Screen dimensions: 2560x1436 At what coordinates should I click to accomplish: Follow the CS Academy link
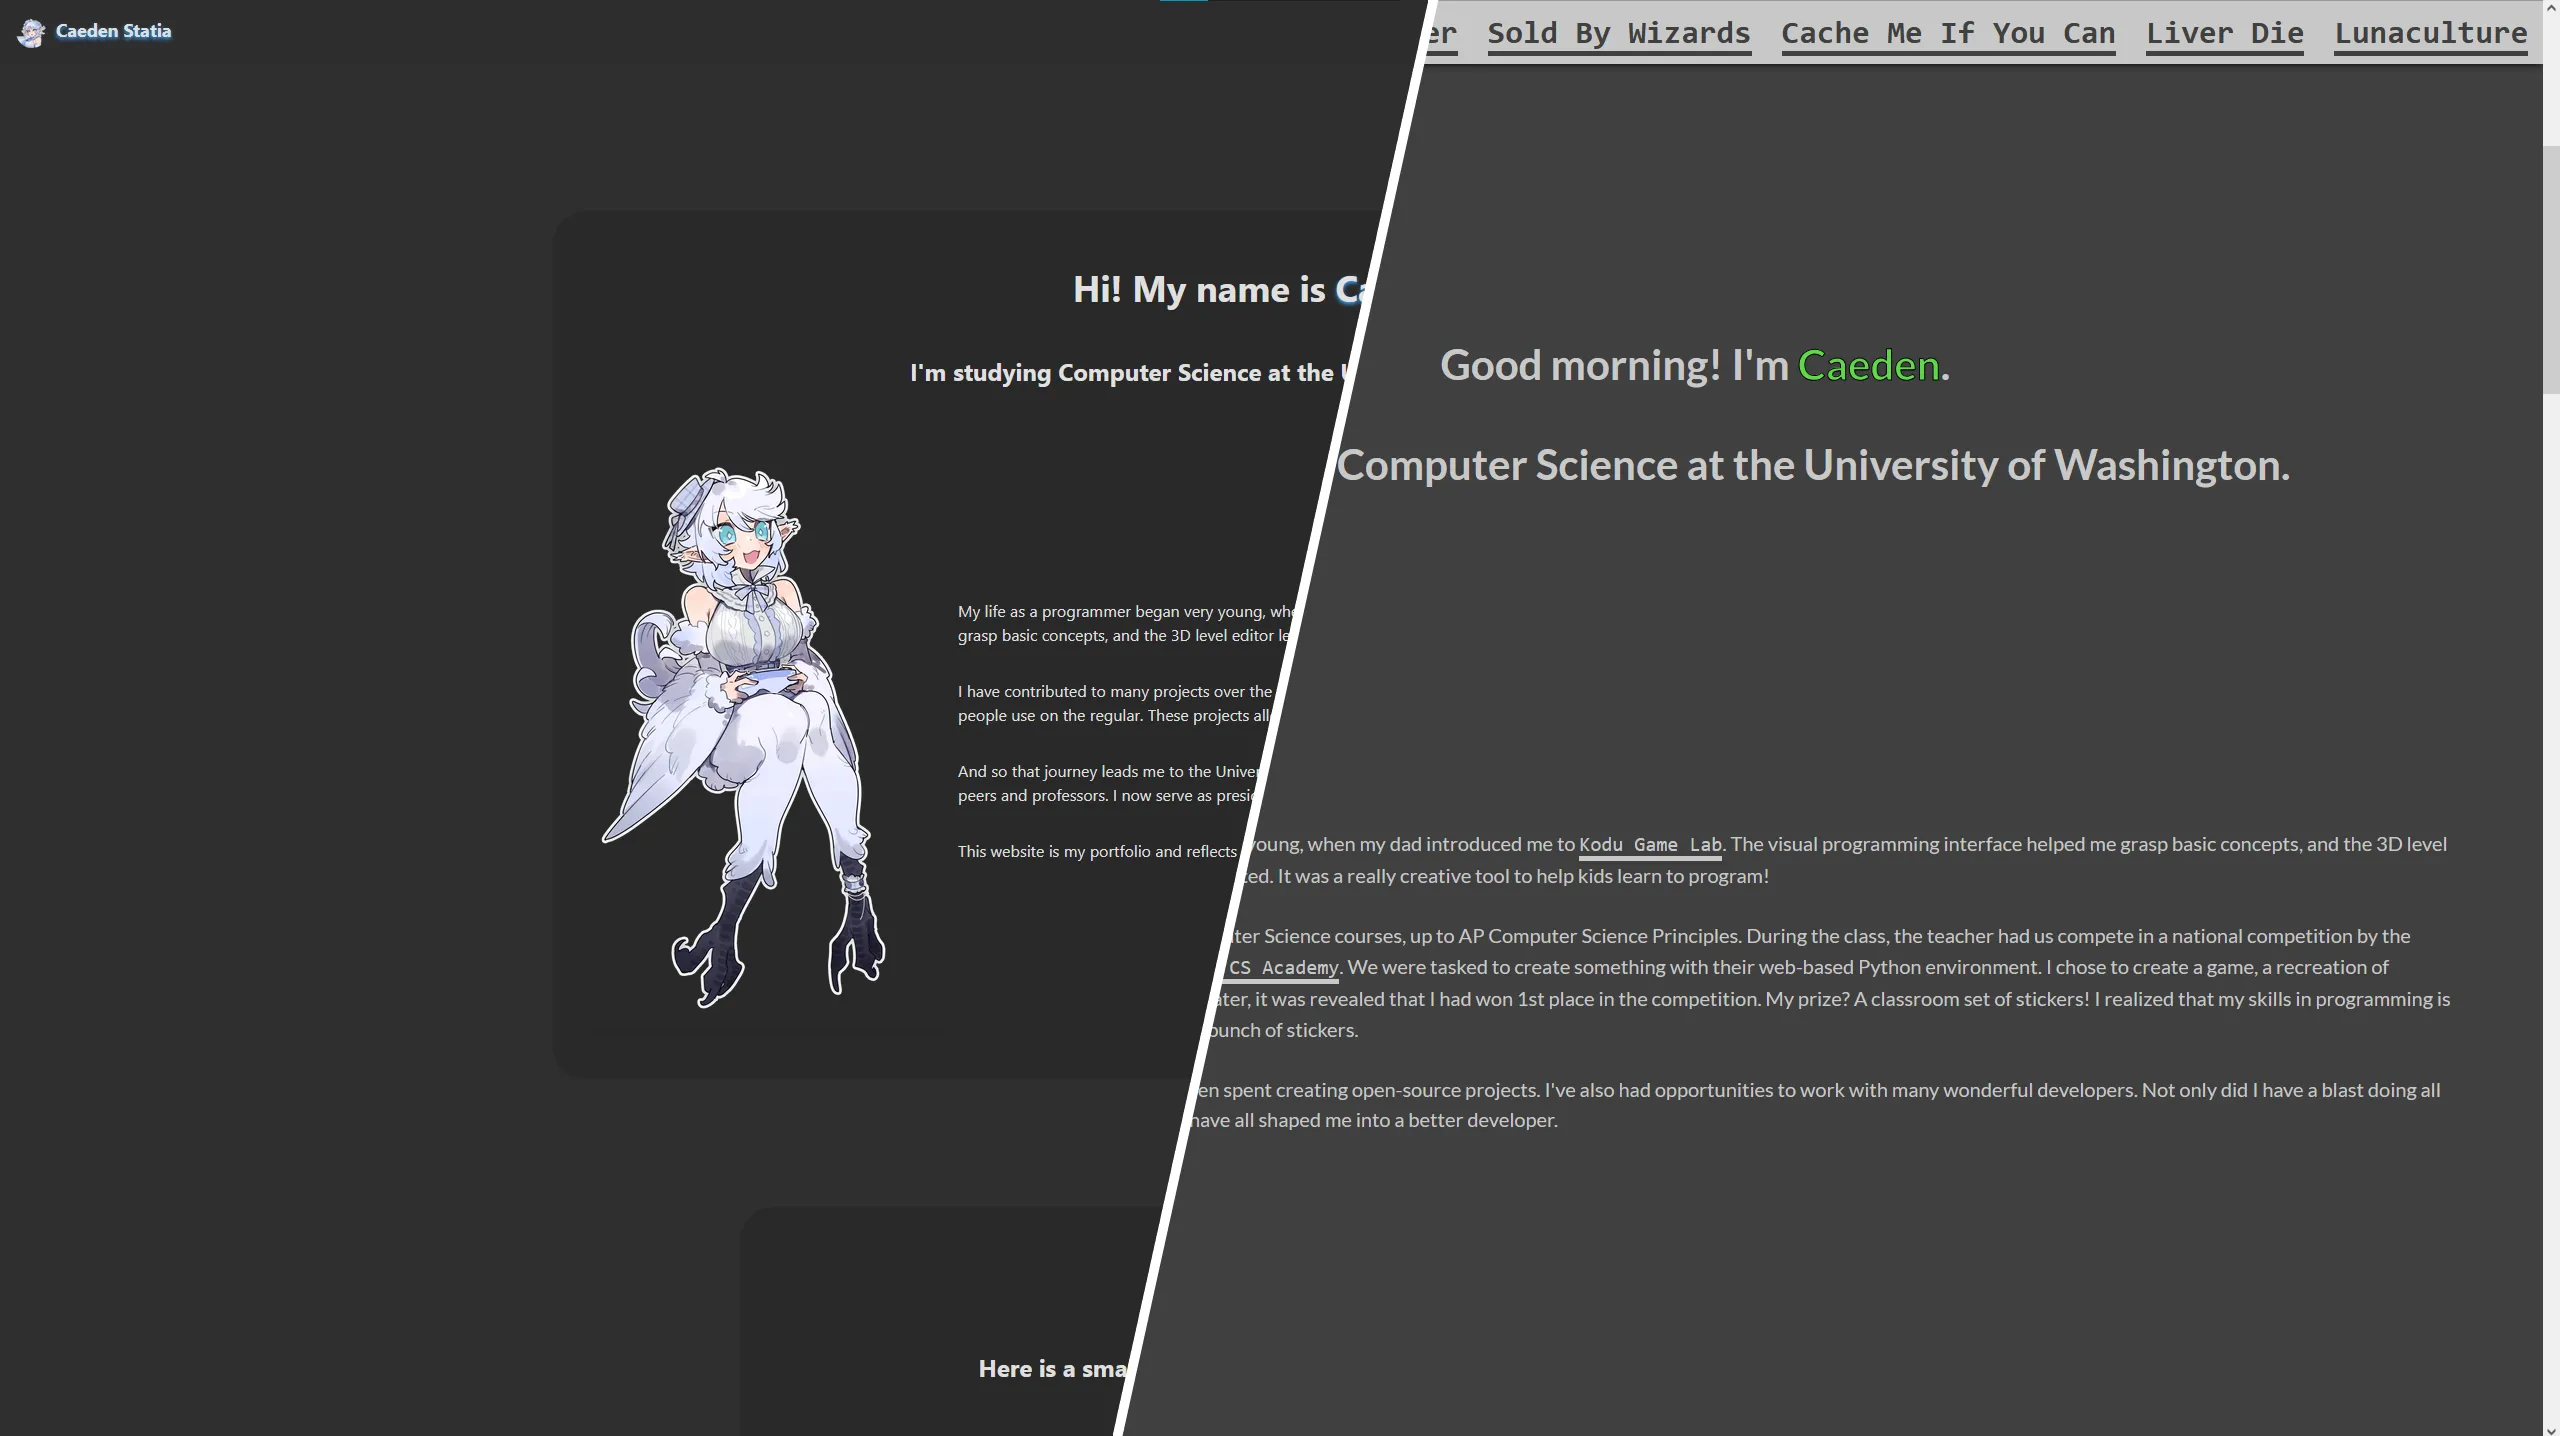pos(1282,968)
